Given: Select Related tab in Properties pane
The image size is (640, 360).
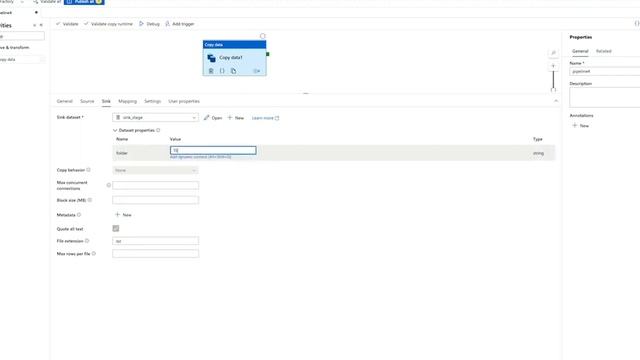Looking at the screenshot, I should pos(604,51).
